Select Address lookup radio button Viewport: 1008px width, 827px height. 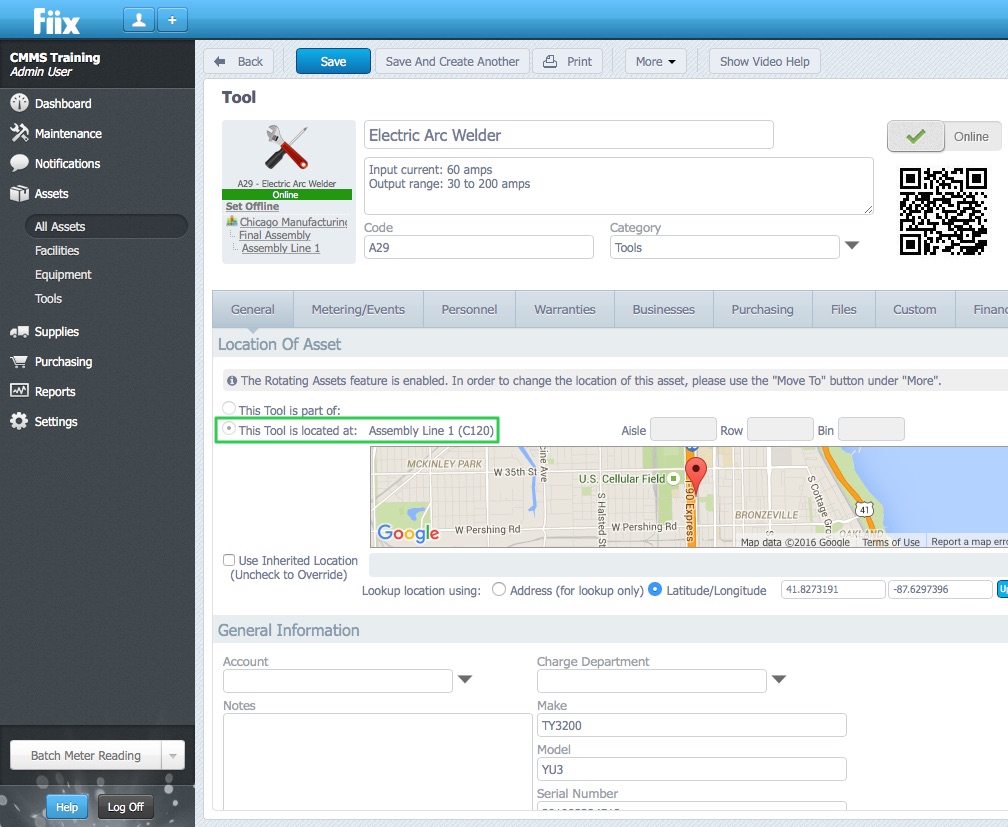[x=499, y=590]
